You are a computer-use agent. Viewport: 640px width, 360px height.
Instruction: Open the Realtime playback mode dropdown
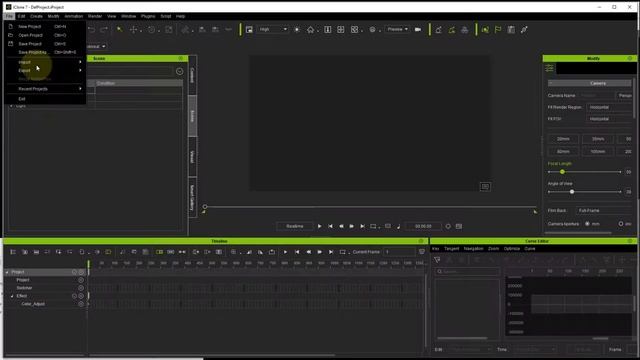tap(295, 226)
